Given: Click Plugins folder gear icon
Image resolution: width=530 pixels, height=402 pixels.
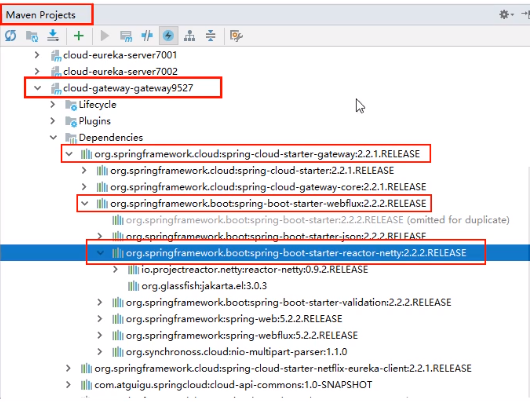Looking at the screenshot, I should [x=71, y=121].
